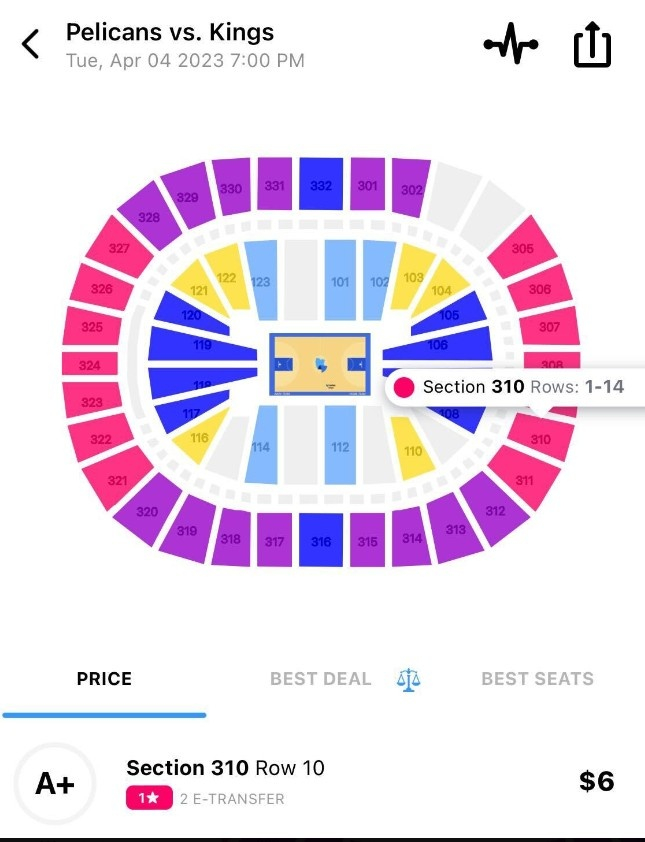
Task: Tap the Section 310 Rows 1-14 tooltip
Action: click(522, 387)
